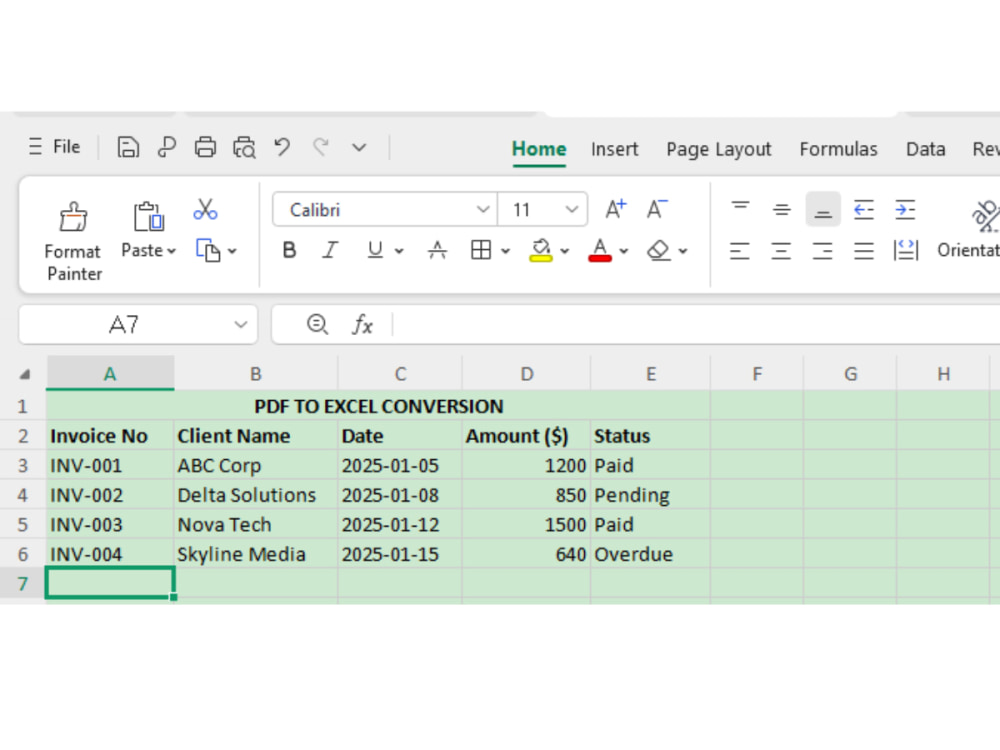1000x750 pixels.
Task: Click the Name Box showing A7
Action: [138, 325]
